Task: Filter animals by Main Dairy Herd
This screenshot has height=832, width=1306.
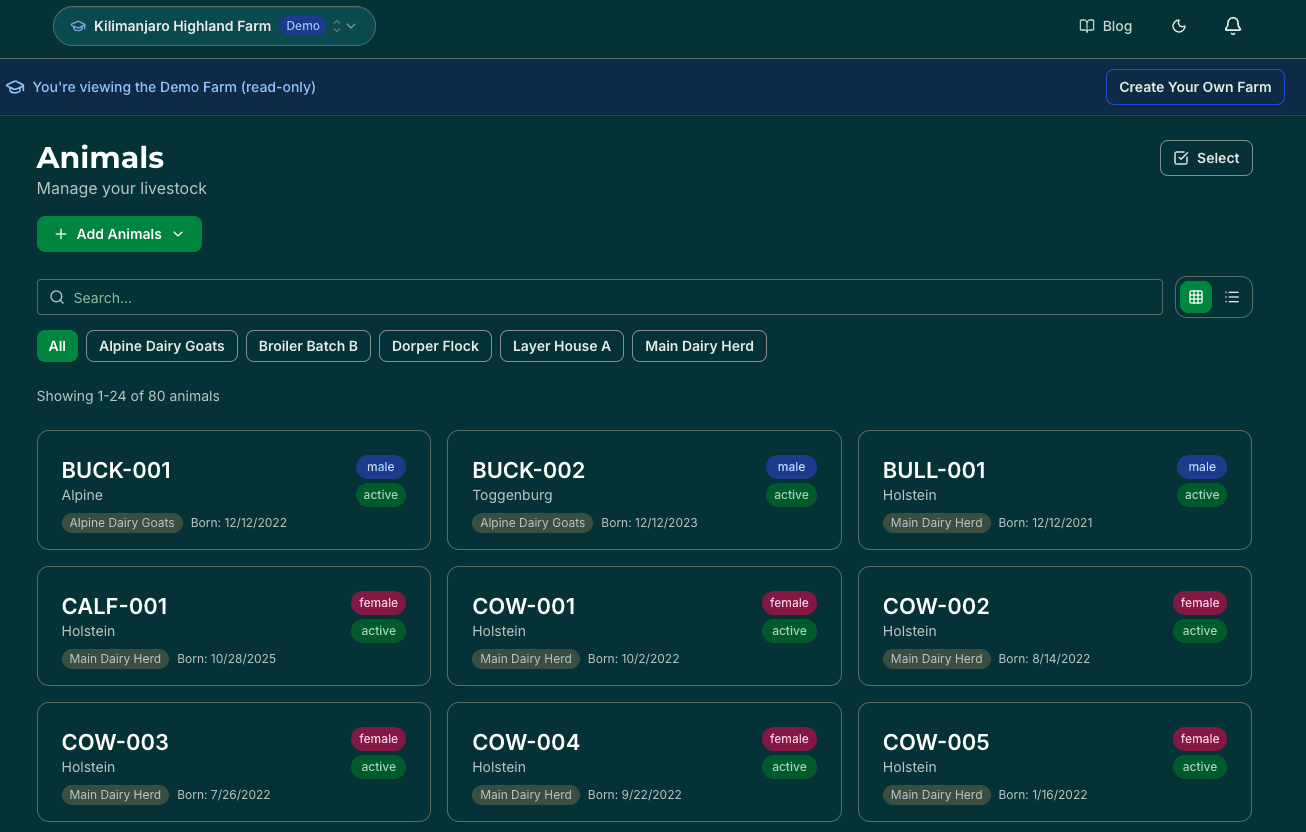Action: [699, 346]
